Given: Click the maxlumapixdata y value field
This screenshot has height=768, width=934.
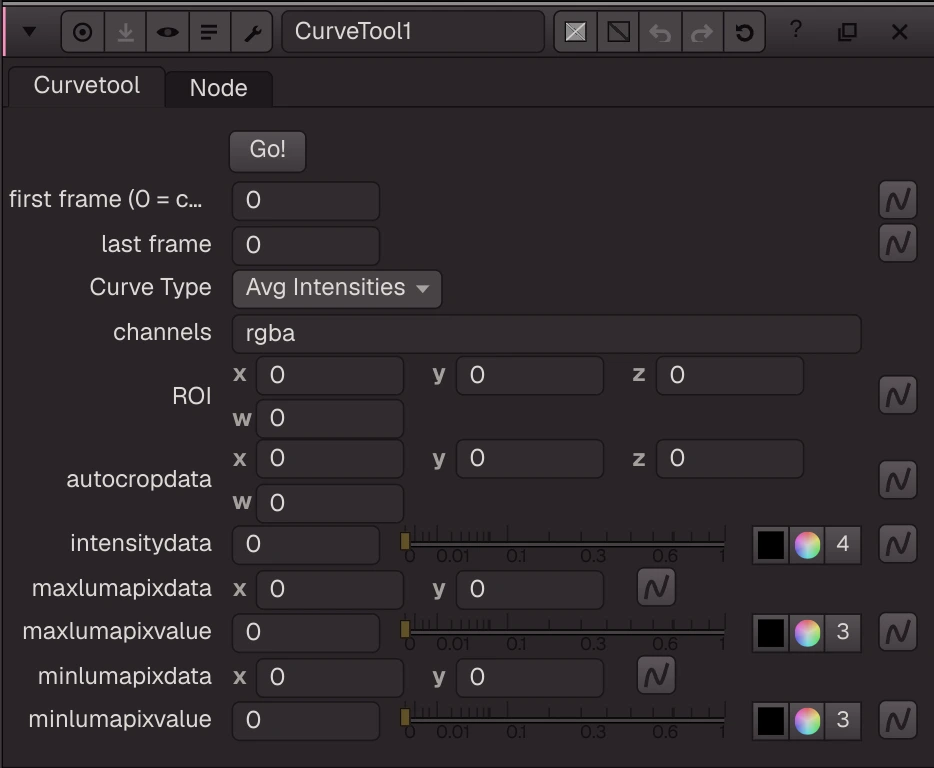Looking at the screenshot, I should (x=530, y=590).
